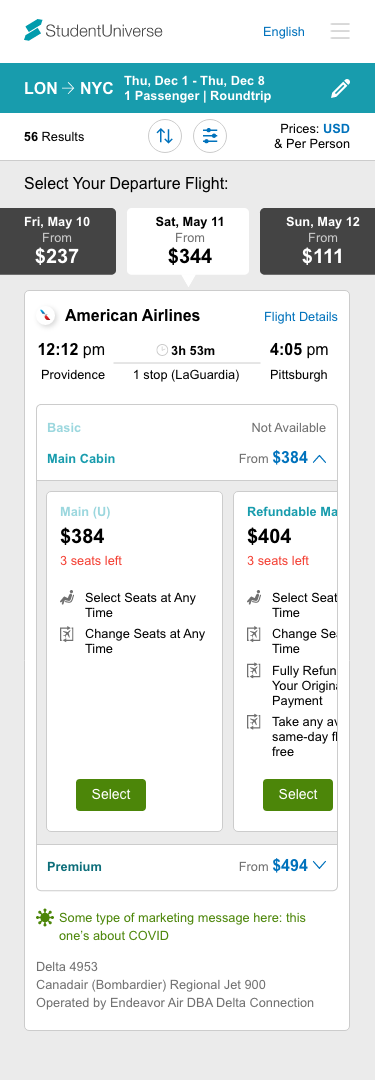The width and height of the screenshot is (375, 1080).
Task: Switch to Sun, May 12 date tab
Action: 318,241
